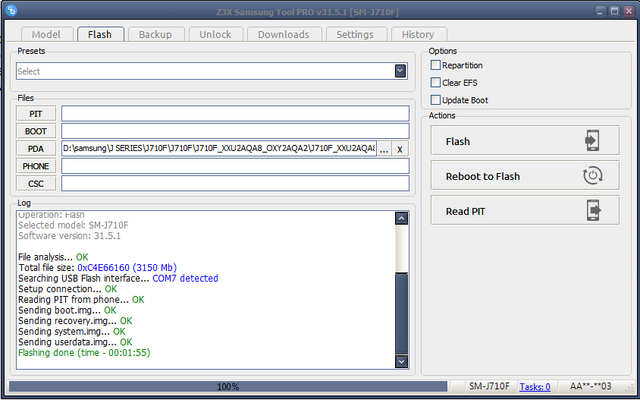This screenshot has height=400, width=640.
Task: Click the power-cycle icon on Reboot to Flash
Action: point(593,176)
